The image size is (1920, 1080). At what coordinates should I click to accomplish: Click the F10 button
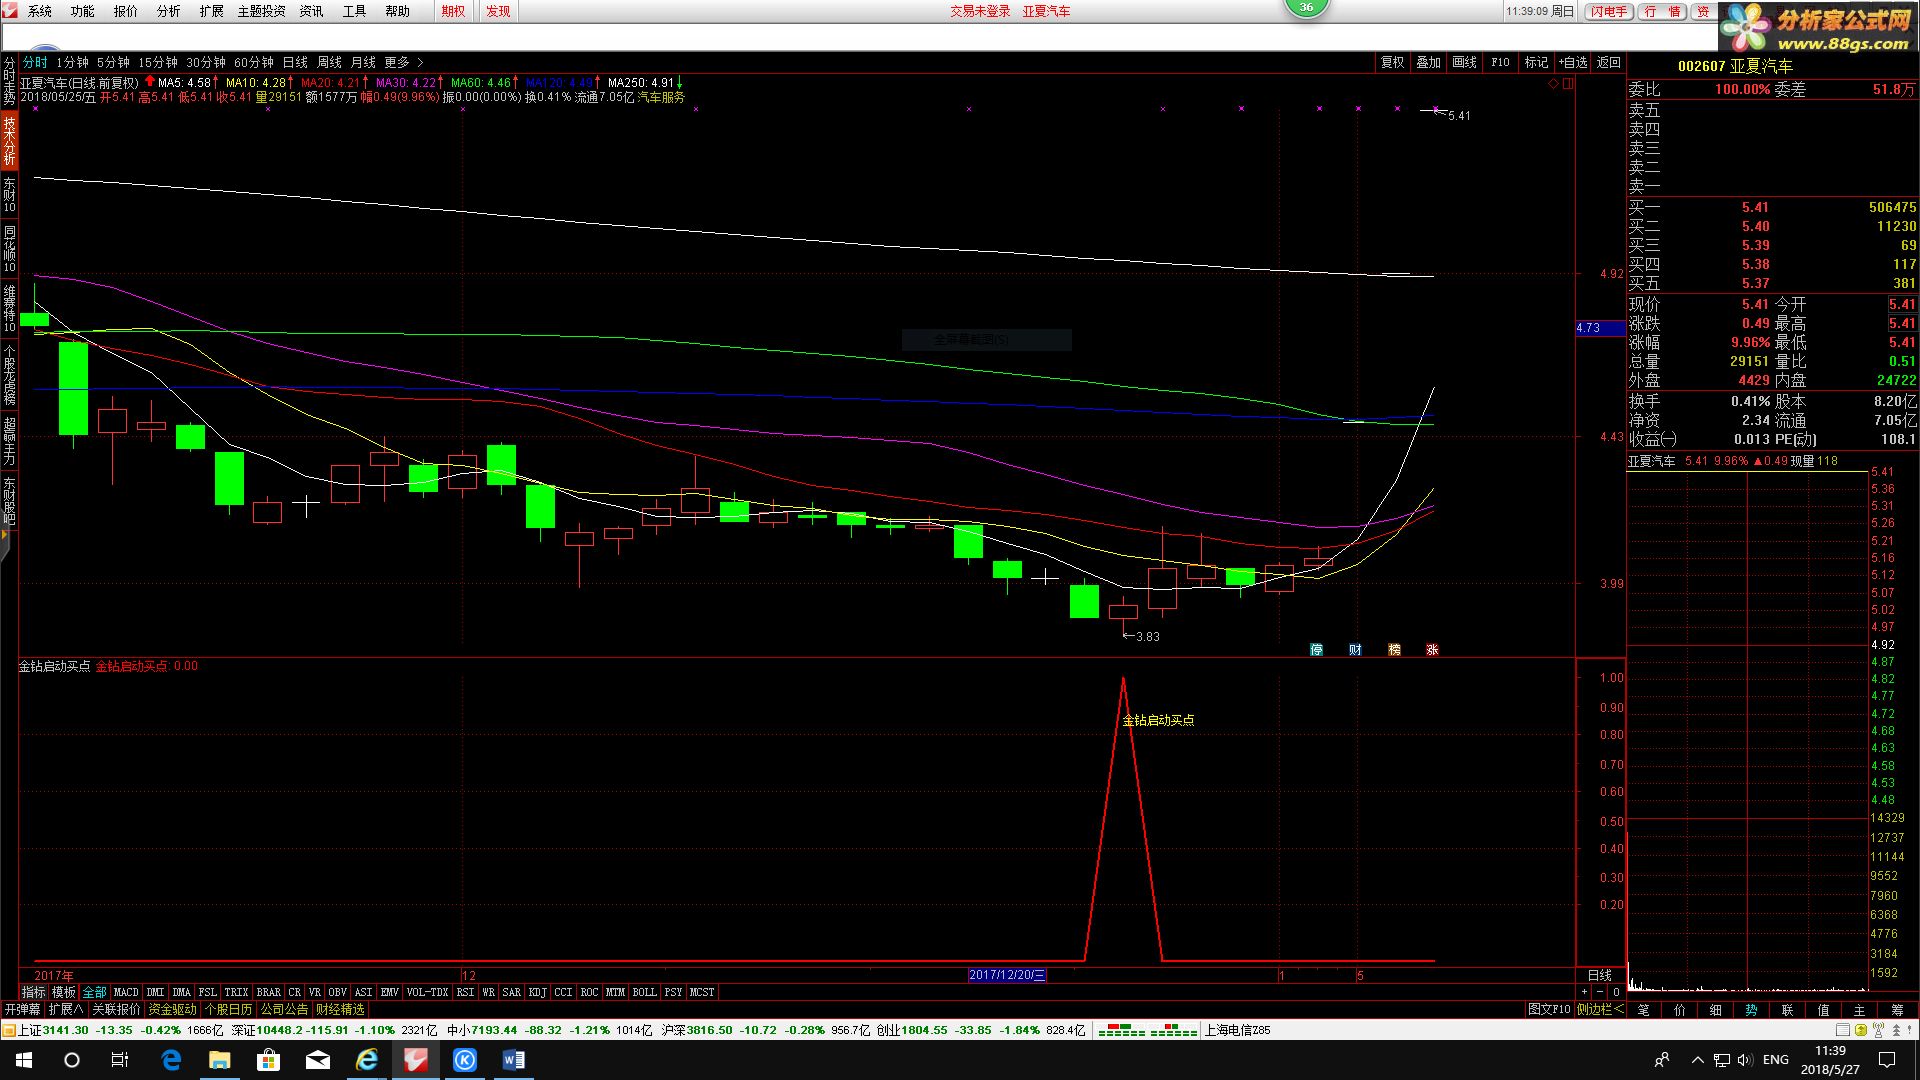coord(1500,62)
